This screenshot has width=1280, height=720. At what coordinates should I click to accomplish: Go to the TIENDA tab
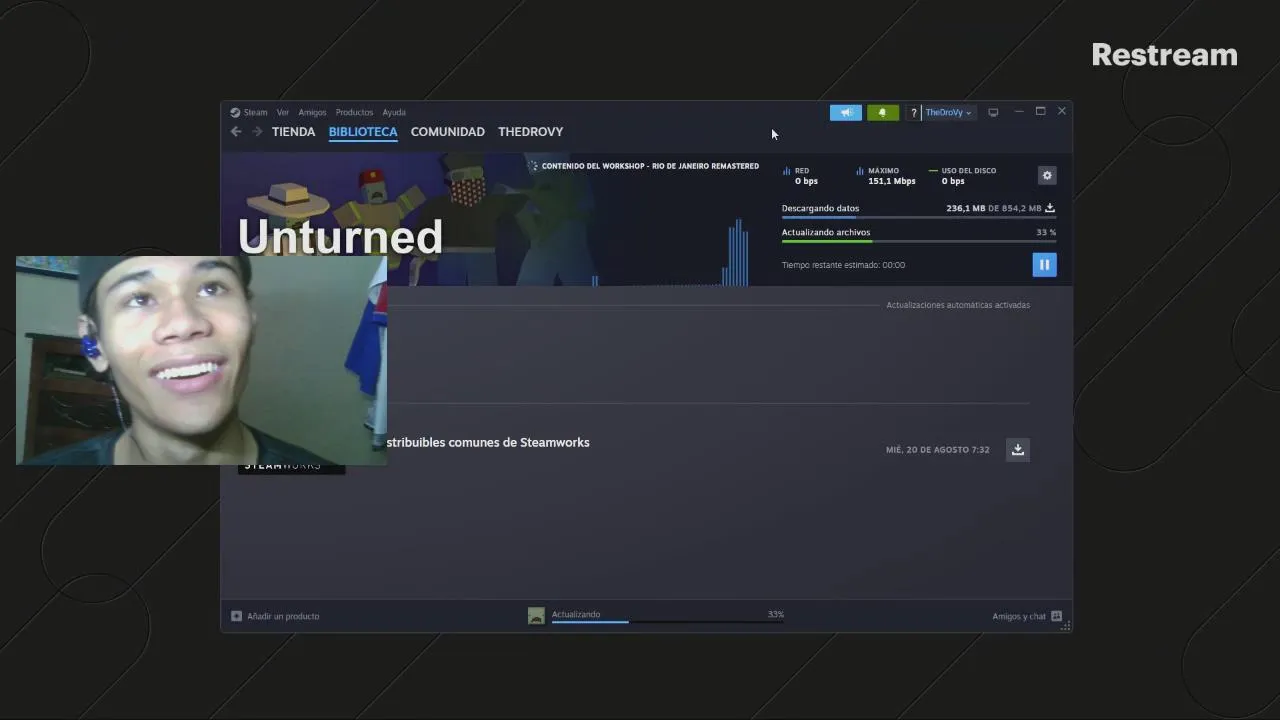coord(293,132)
